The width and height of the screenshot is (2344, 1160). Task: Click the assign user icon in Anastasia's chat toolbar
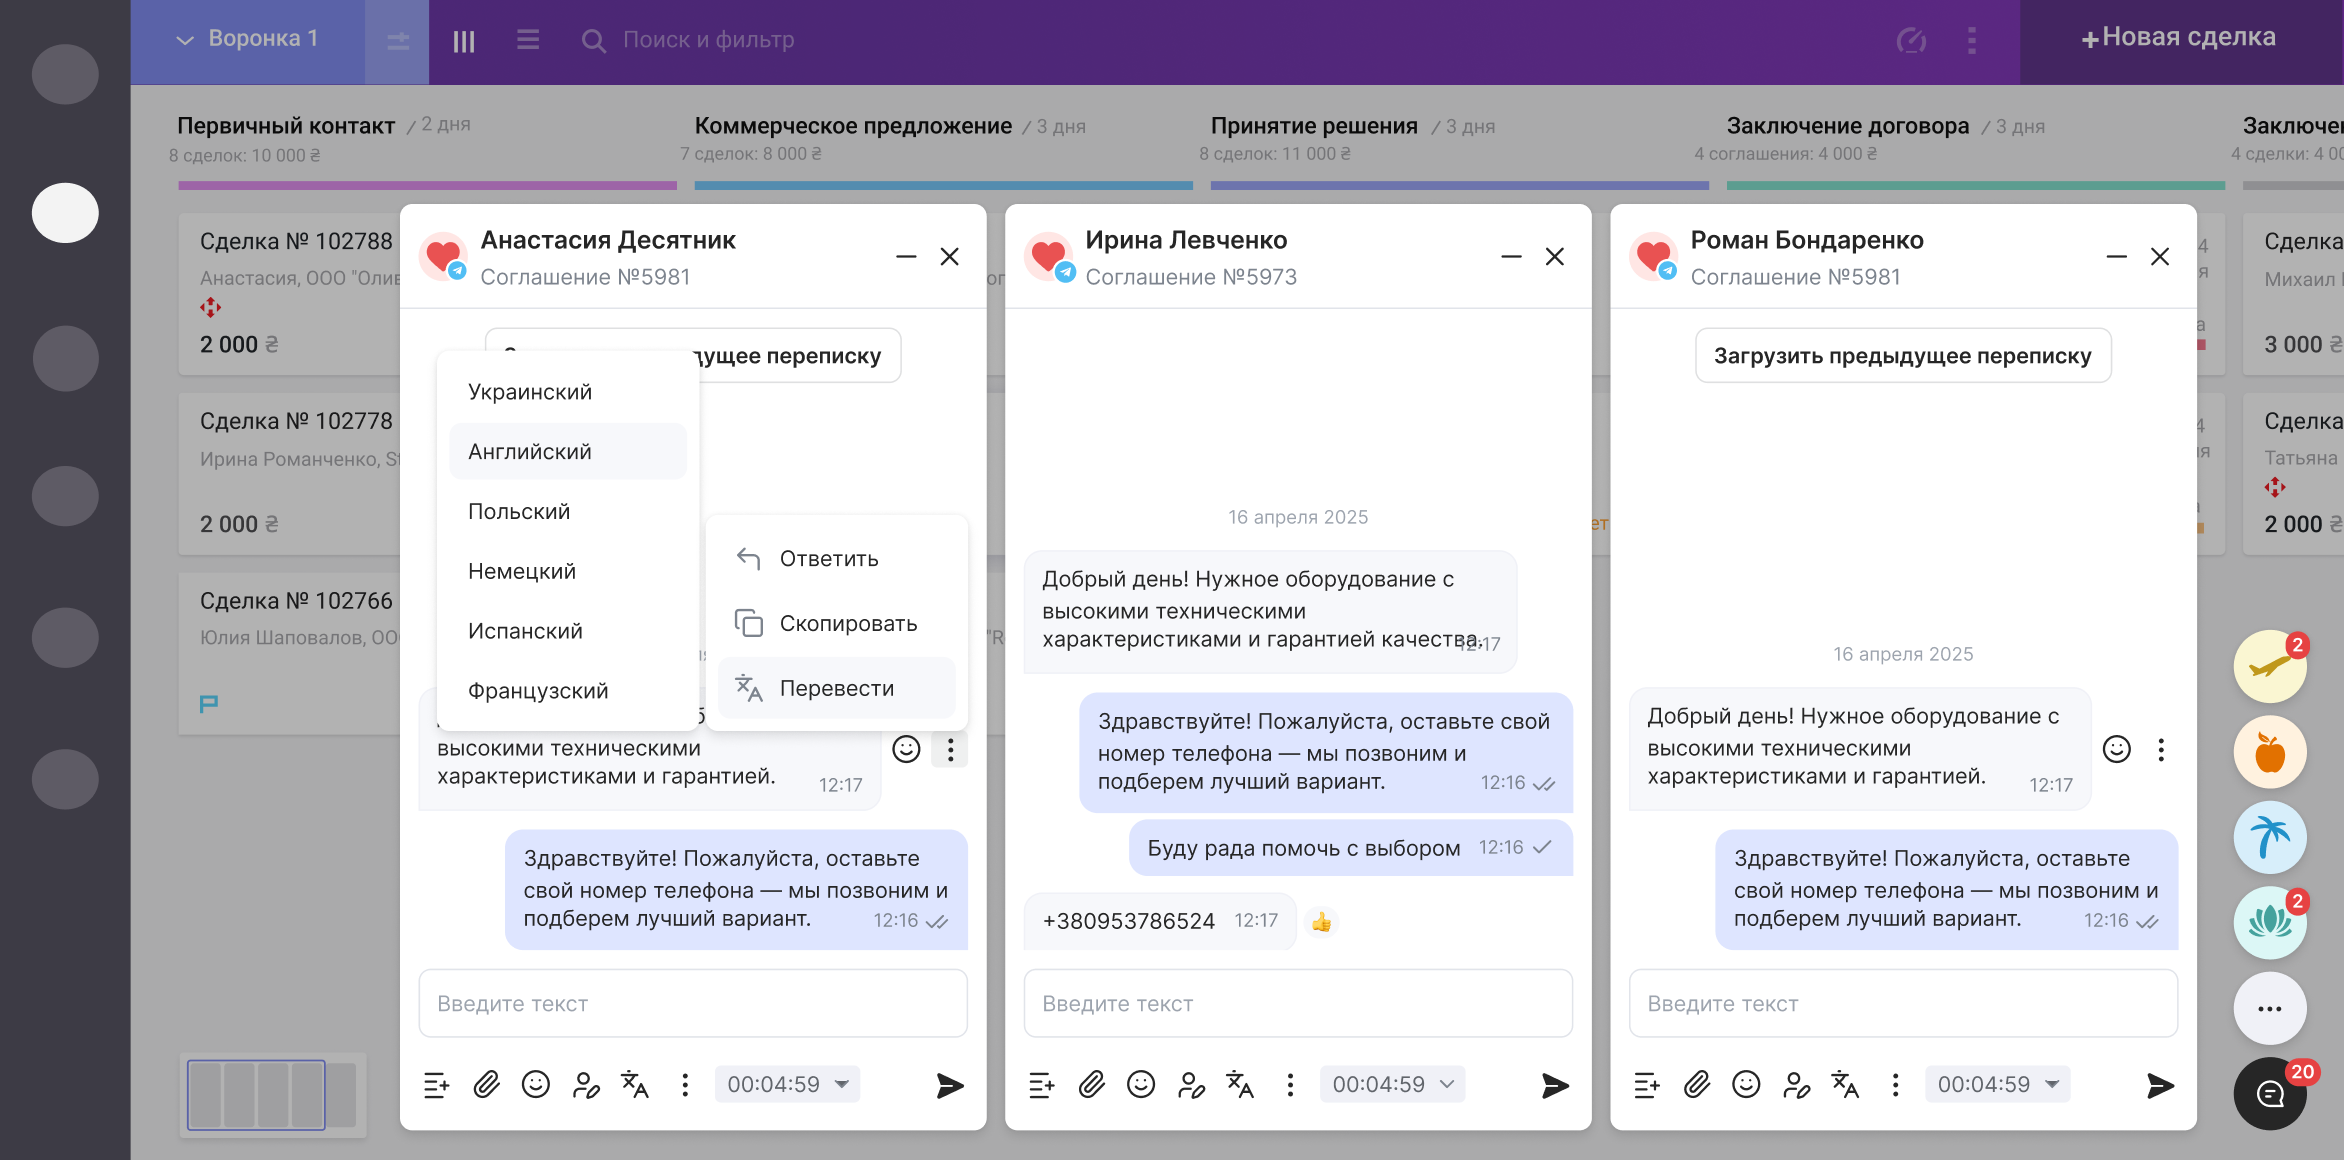586,1084
